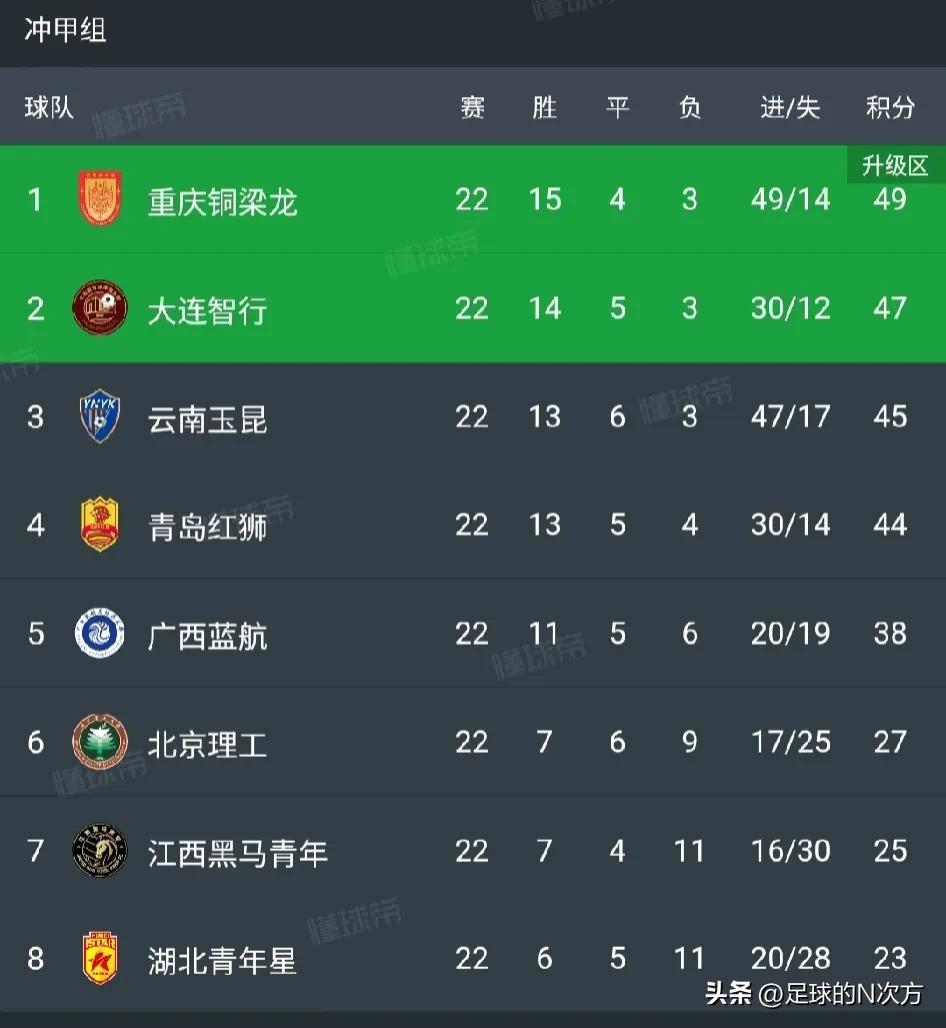Image resolution: width=946 pixels, height=1028 pixels.
Task: Click the 北京理工 green emblem
Action: coord(100,742)
